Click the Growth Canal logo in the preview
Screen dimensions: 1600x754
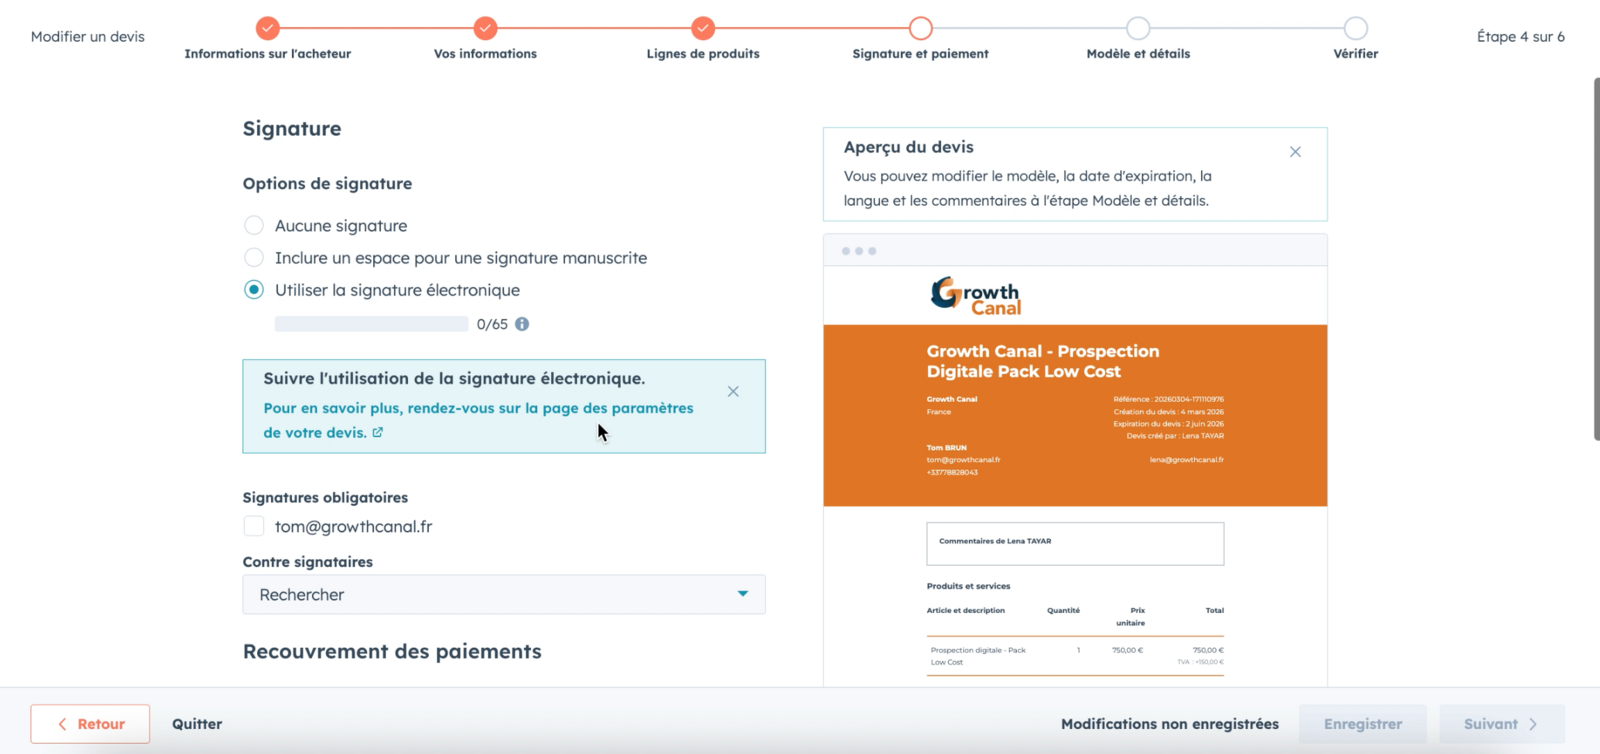point(976,296)
